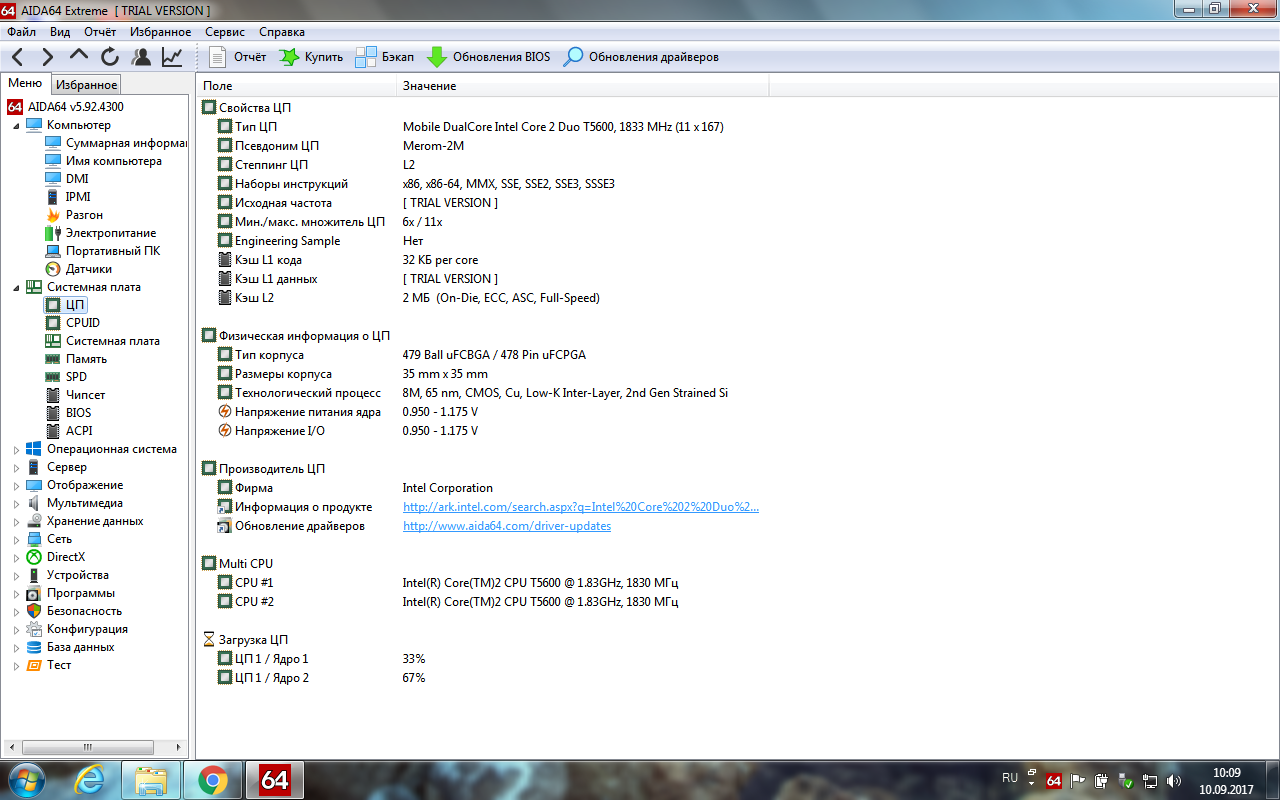The image size is (1280, 800).
Task: Open the Отчёт report toolbar button
Action: pyautogui.click(x=237, y=57)
